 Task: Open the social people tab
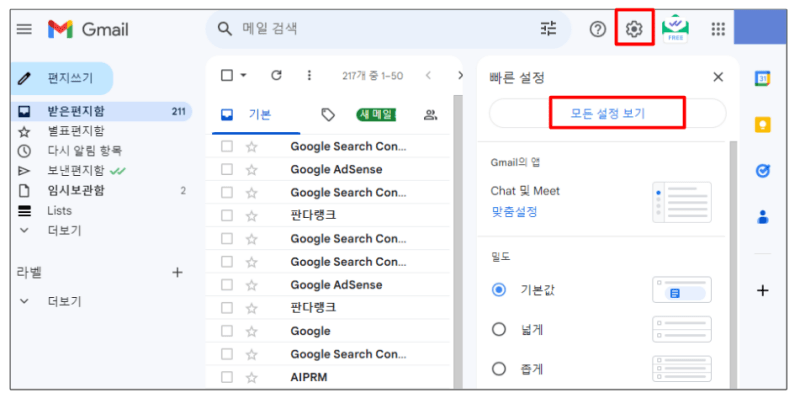(431, 115)
